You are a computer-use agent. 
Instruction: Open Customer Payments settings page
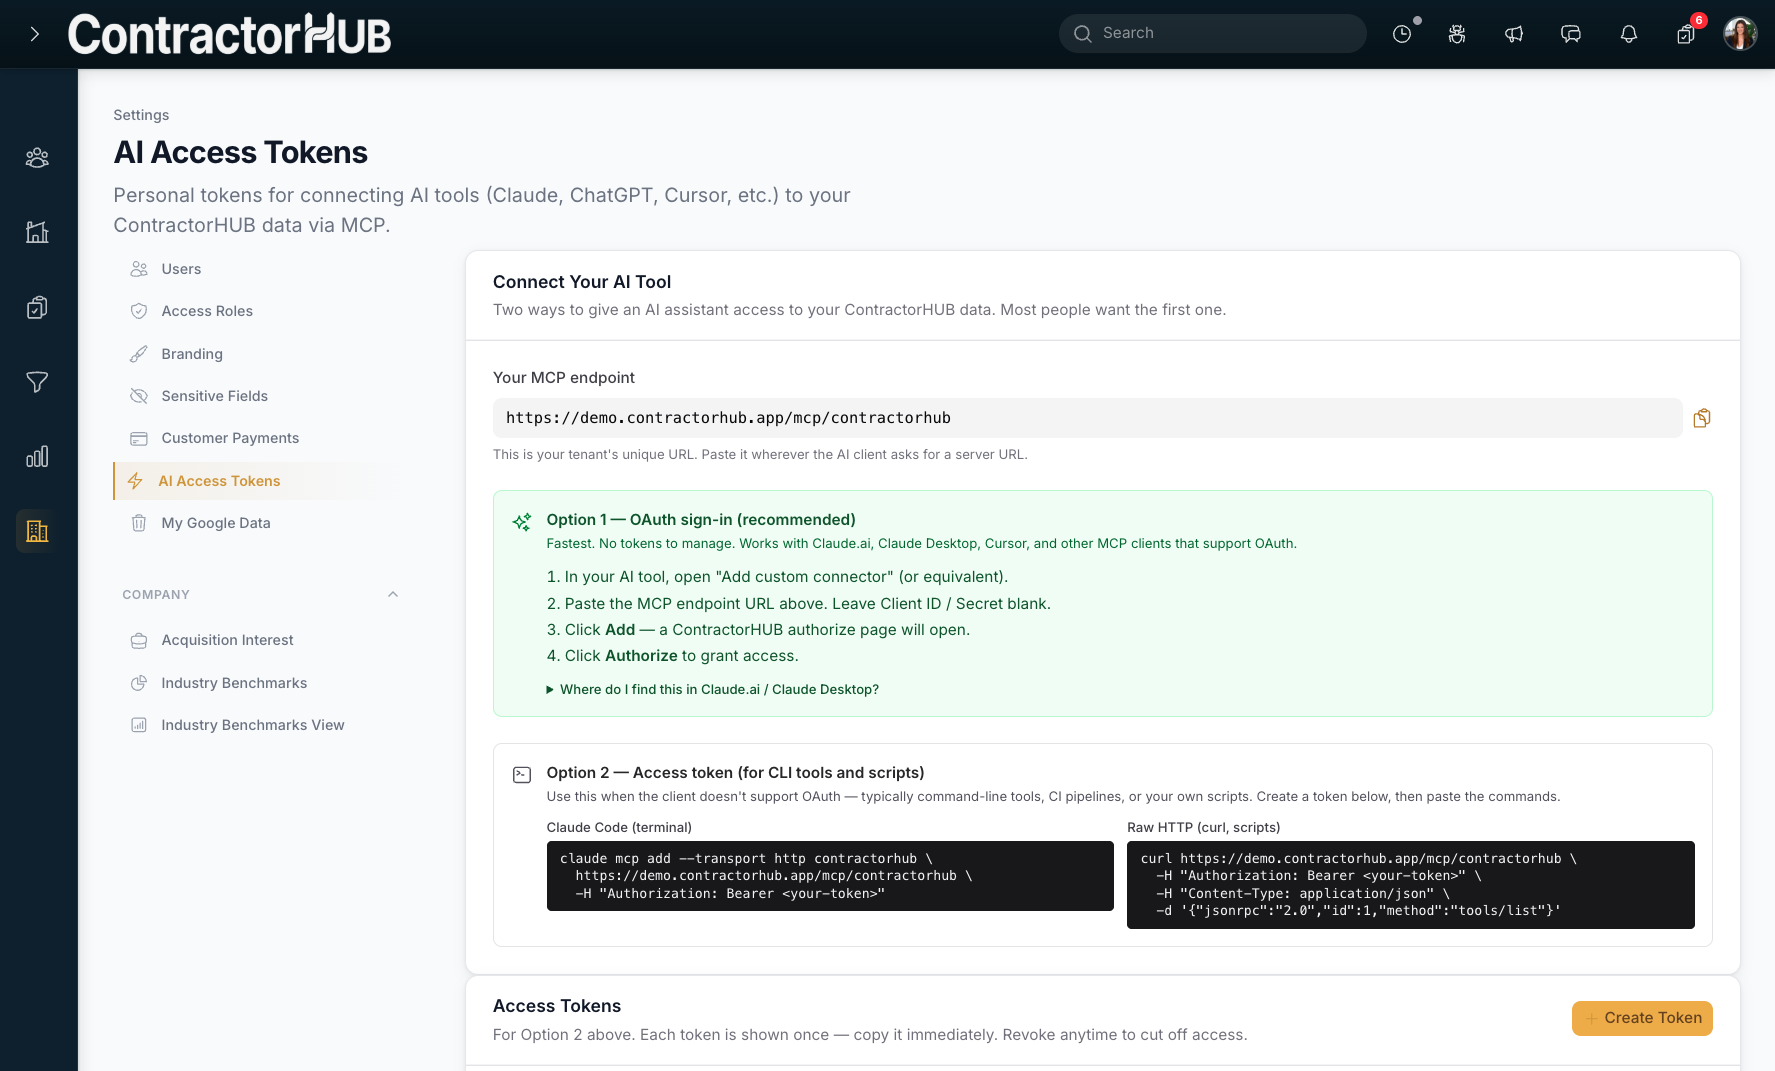[230, 438]
